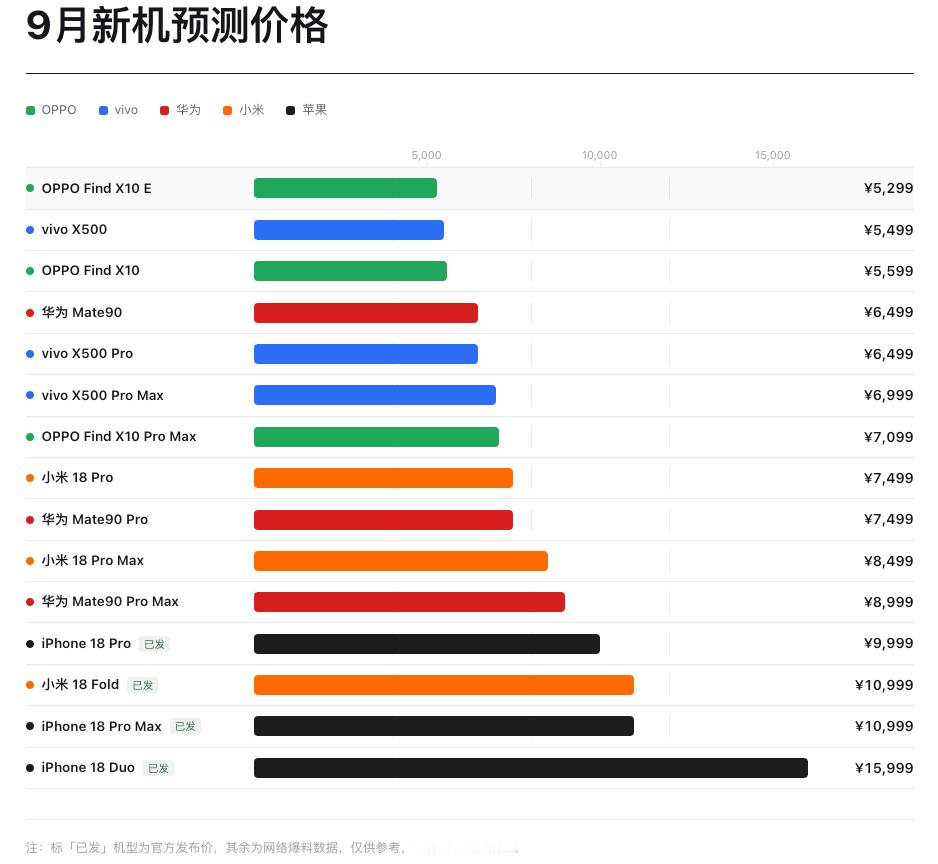Select the iPhone 18 Pro Max label
Screen dimensions: 938x864
[x=102, y=726]
